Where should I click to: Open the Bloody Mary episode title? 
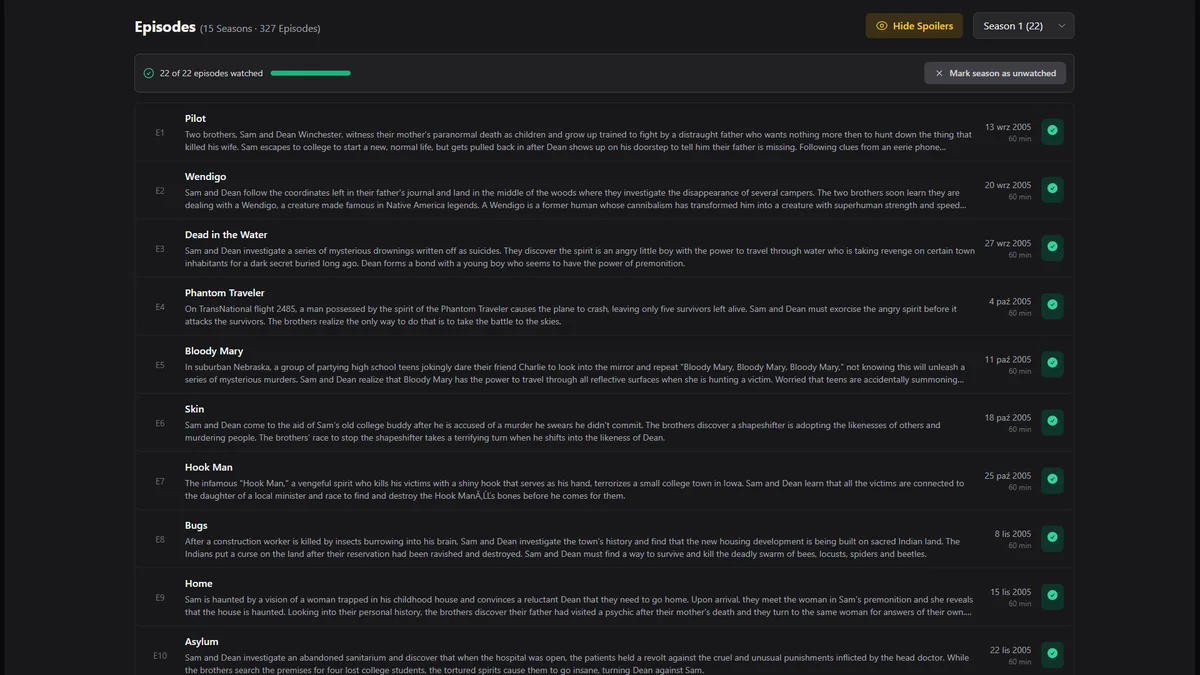click(x=214, y=351)
